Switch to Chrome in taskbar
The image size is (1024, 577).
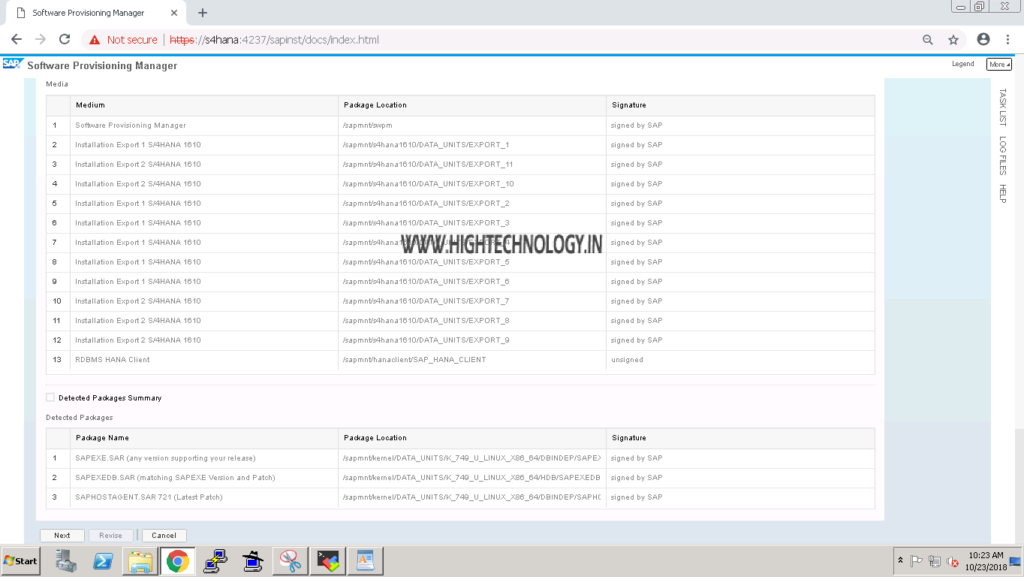click(x=178, y=561)
